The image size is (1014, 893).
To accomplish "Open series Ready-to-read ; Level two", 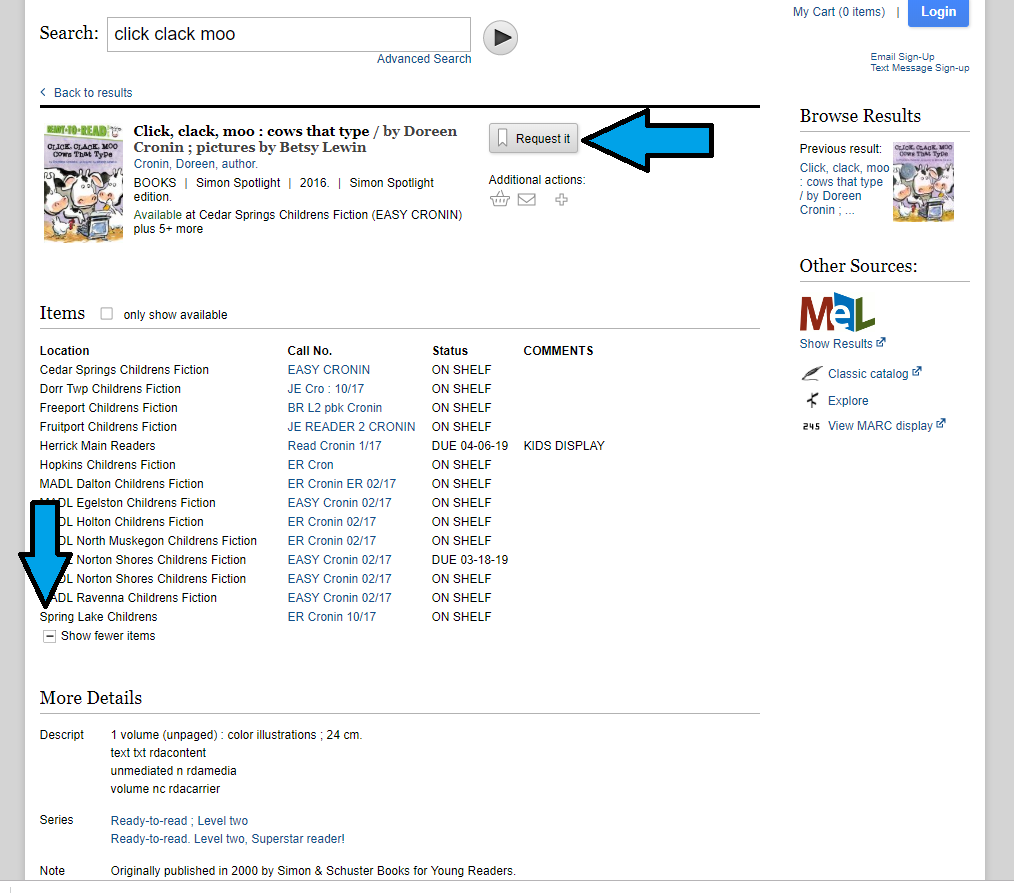I will [179, 821].
